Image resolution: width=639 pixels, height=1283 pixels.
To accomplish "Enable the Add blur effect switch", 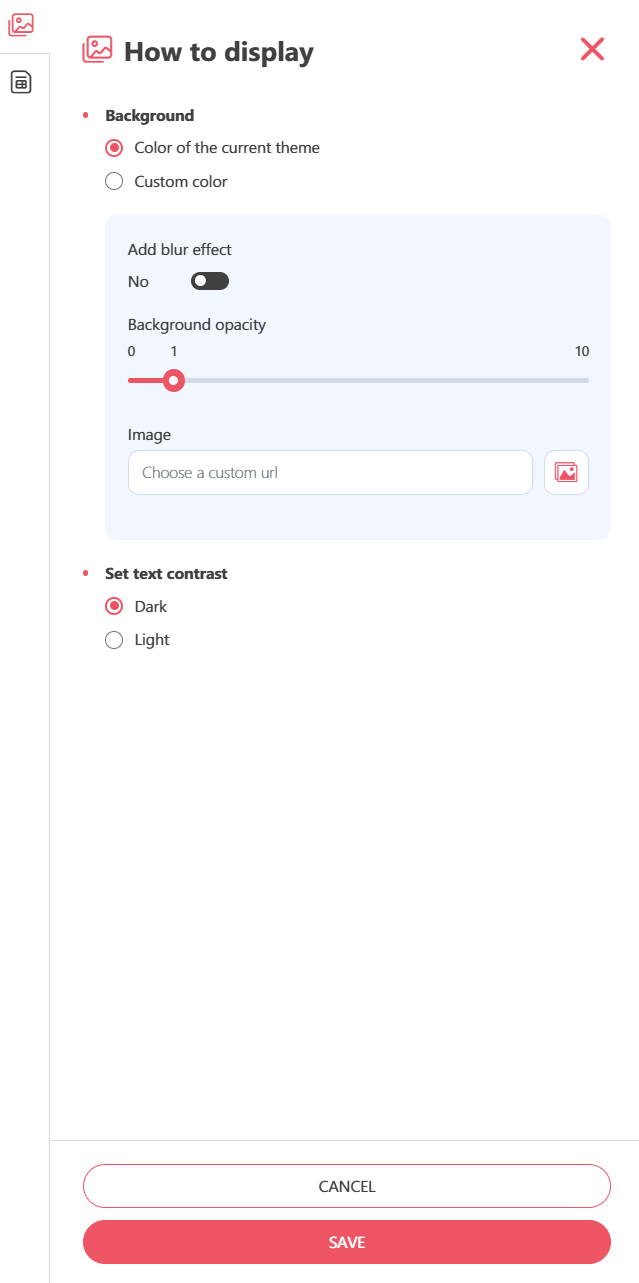I will tap(210, 282).
